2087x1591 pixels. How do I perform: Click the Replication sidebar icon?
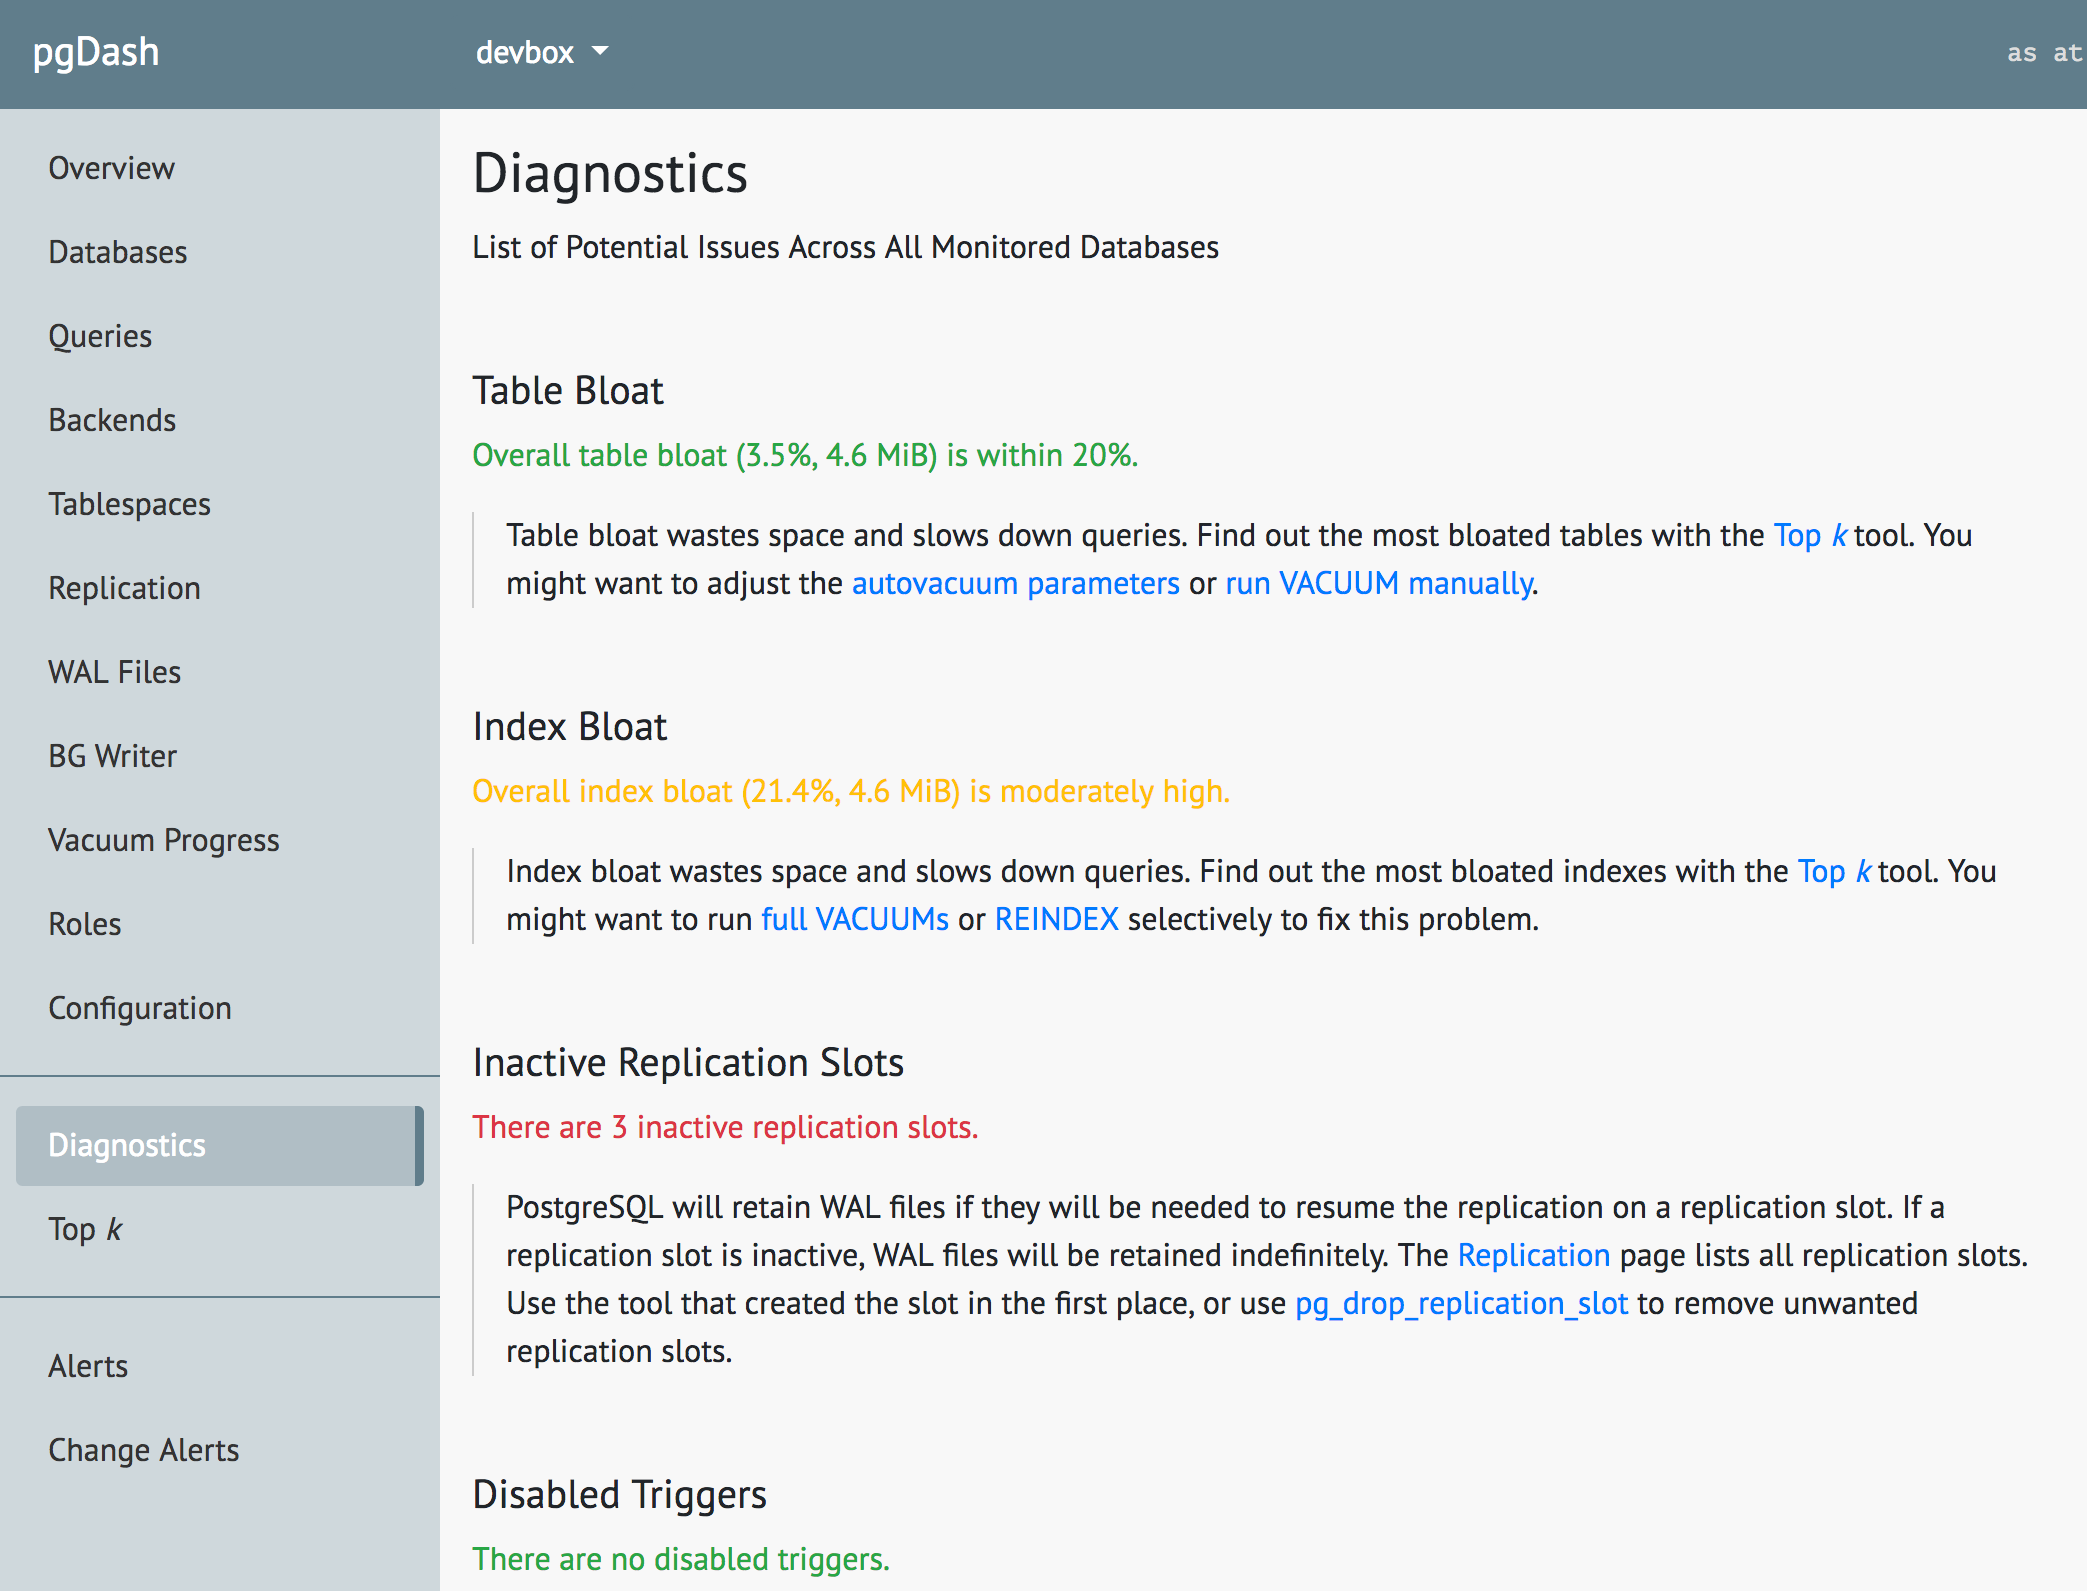(125, 588)
